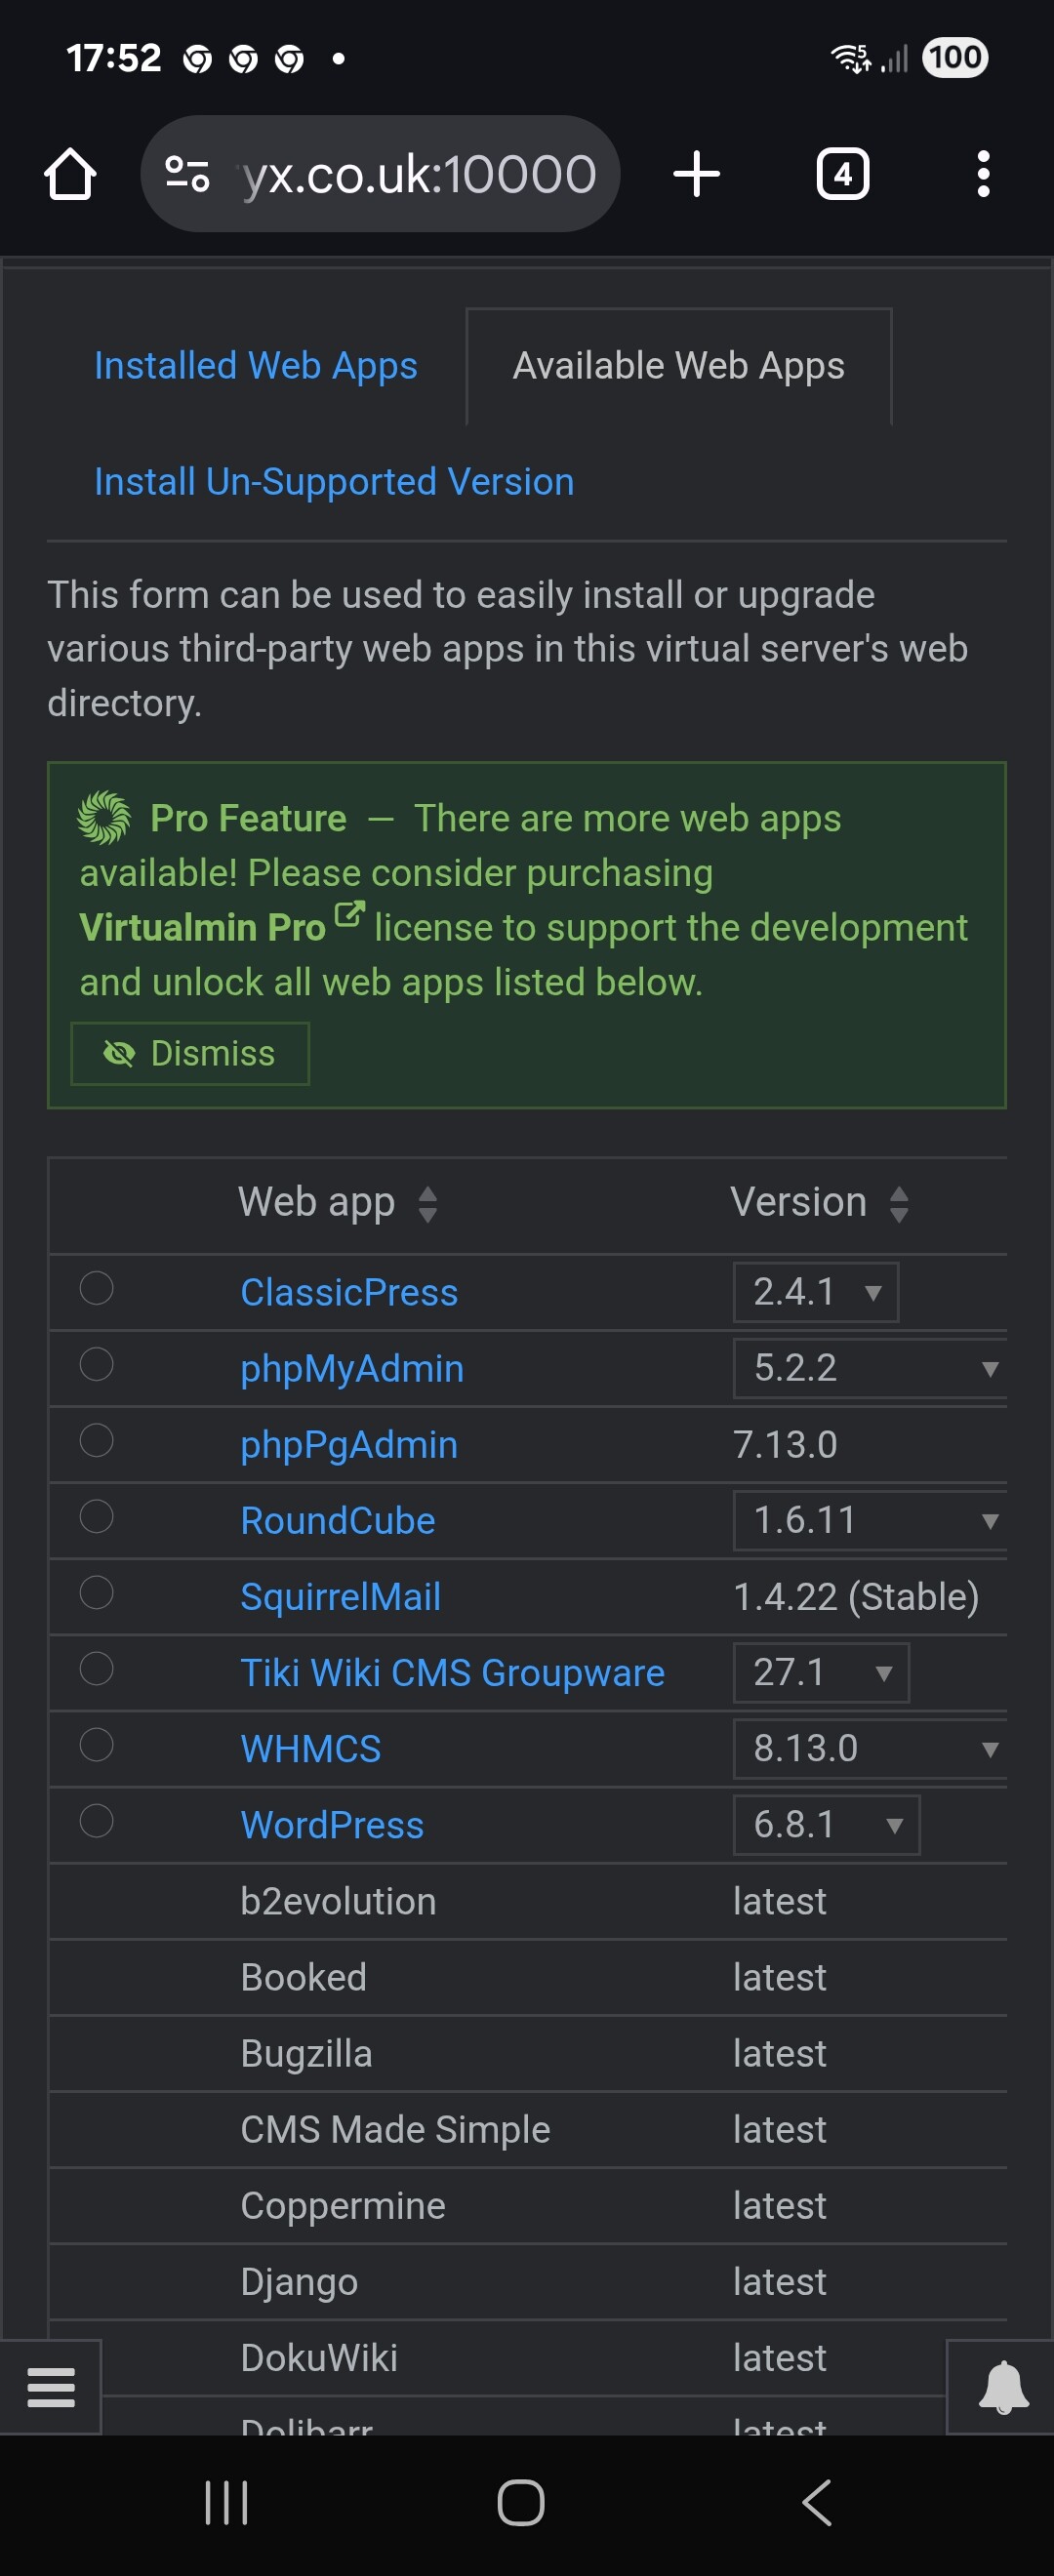Switch to Available Web Apps tab
The height and width of the screenshot is (2576, 1054).
[679, 366]
